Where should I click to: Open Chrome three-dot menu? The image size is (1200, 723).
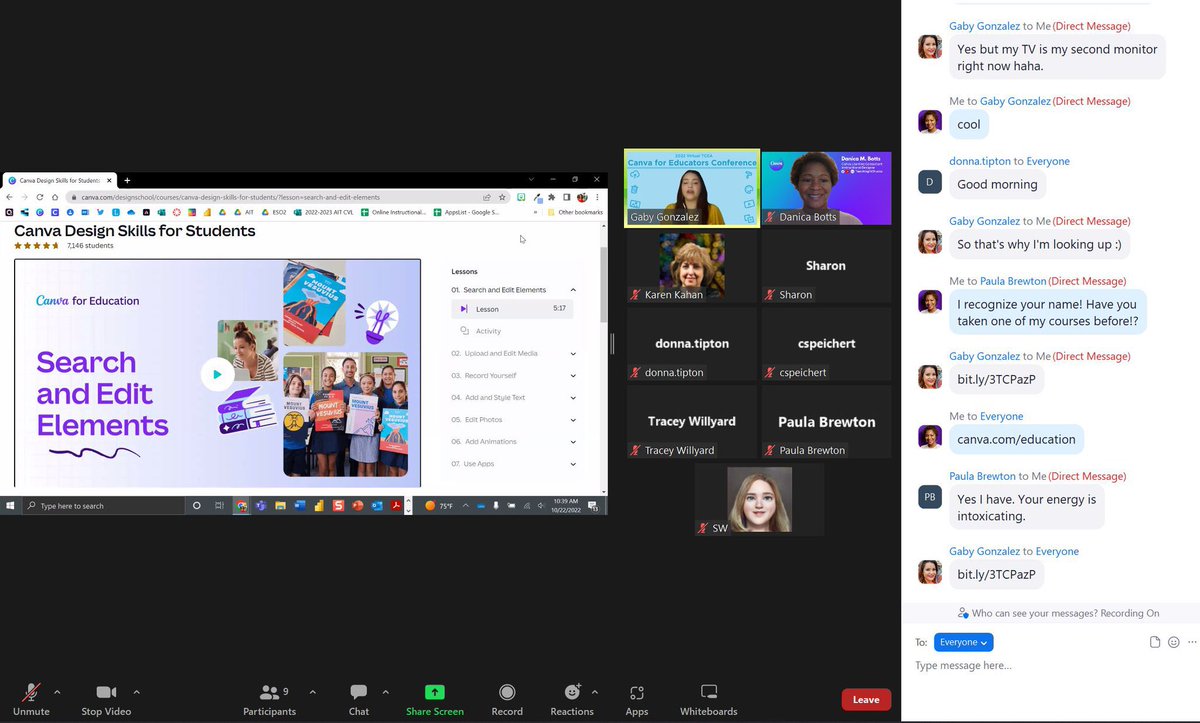(597, 197)
